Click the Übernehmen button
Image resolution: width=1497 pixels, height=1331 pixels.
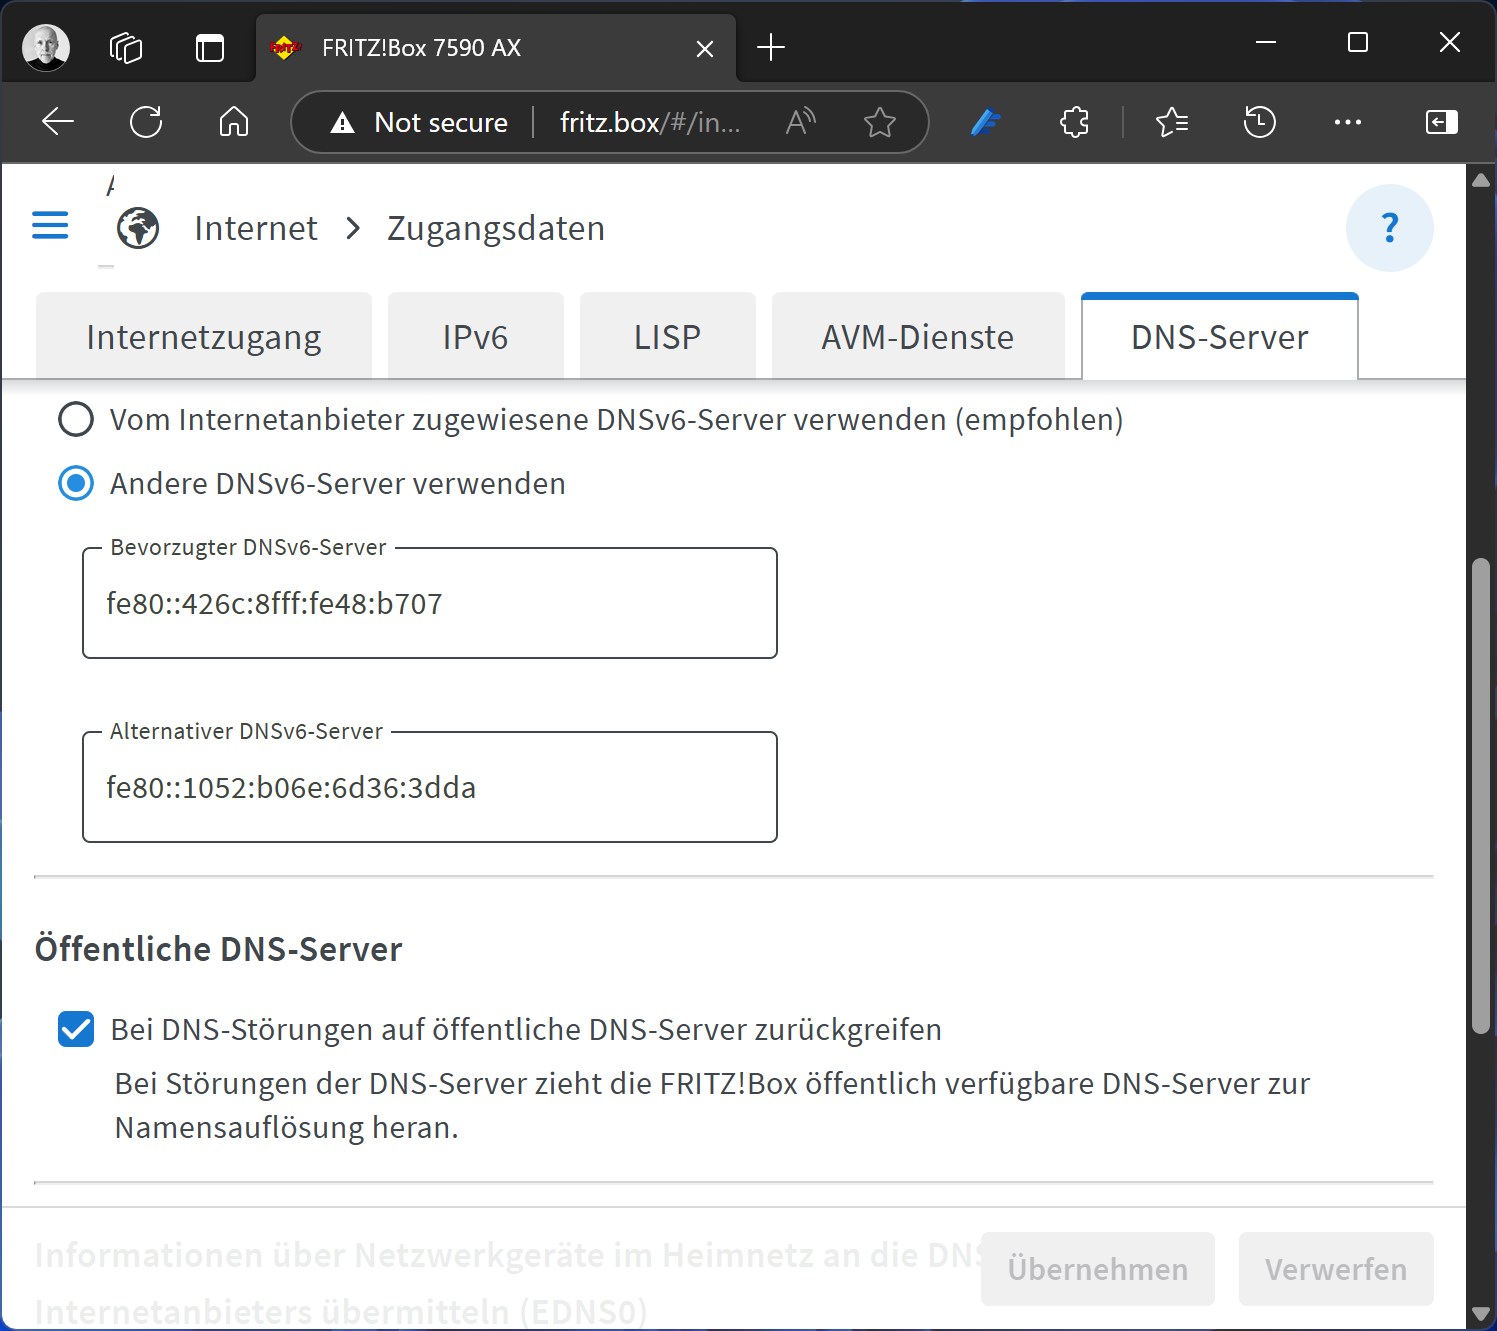pos(1097,1269)
